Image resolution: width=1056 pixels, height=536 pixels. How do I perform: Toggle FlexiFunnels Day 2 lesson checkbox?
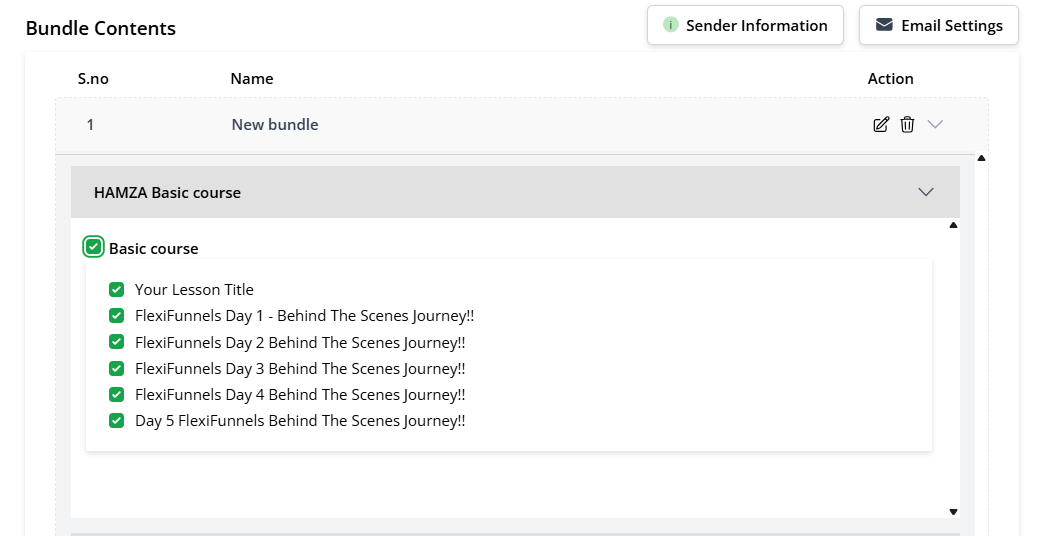click(116, 342)
